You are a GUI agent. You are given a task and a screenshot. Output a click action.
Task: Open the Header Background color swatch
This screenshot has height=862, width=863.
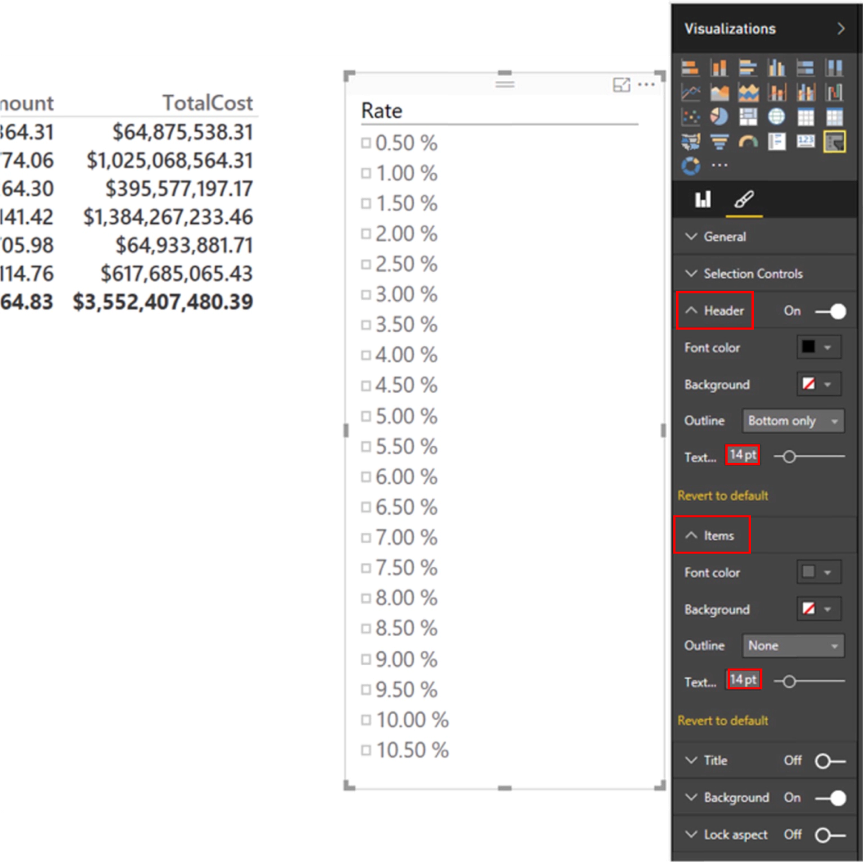(x=819, y=384)
